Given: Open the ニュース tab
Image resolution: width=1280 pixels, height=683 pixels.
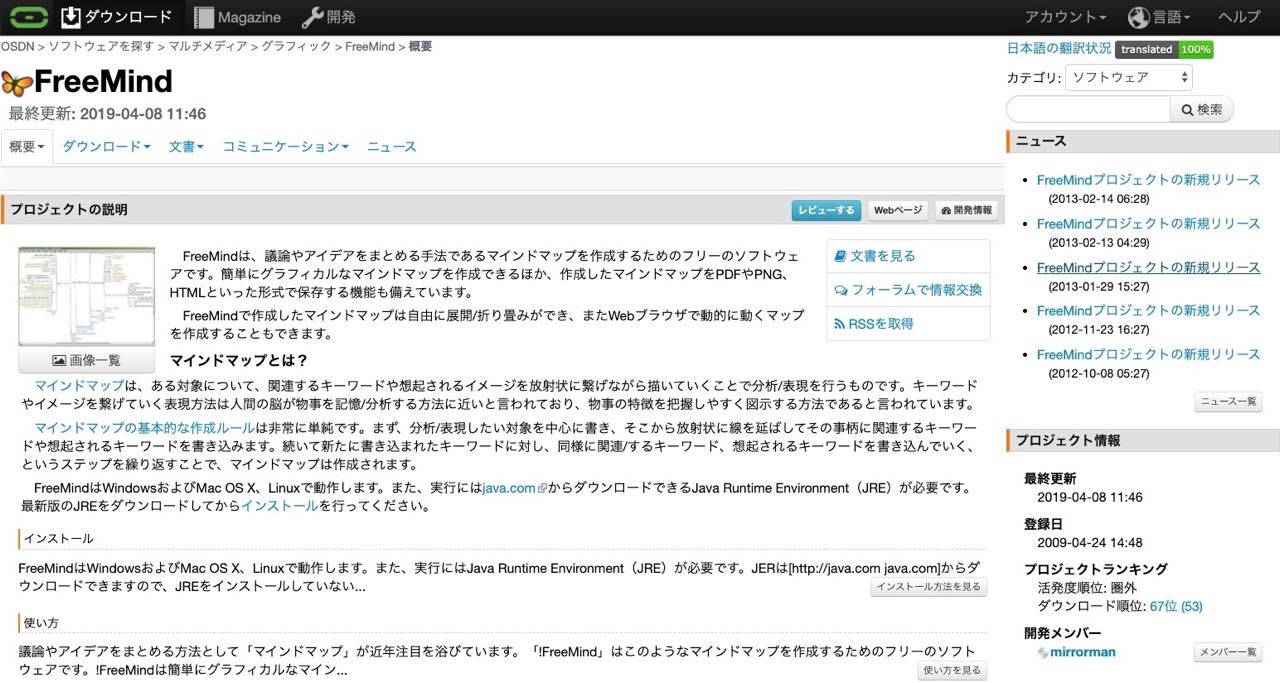Looking at the screenshot, I should point(391,147).
